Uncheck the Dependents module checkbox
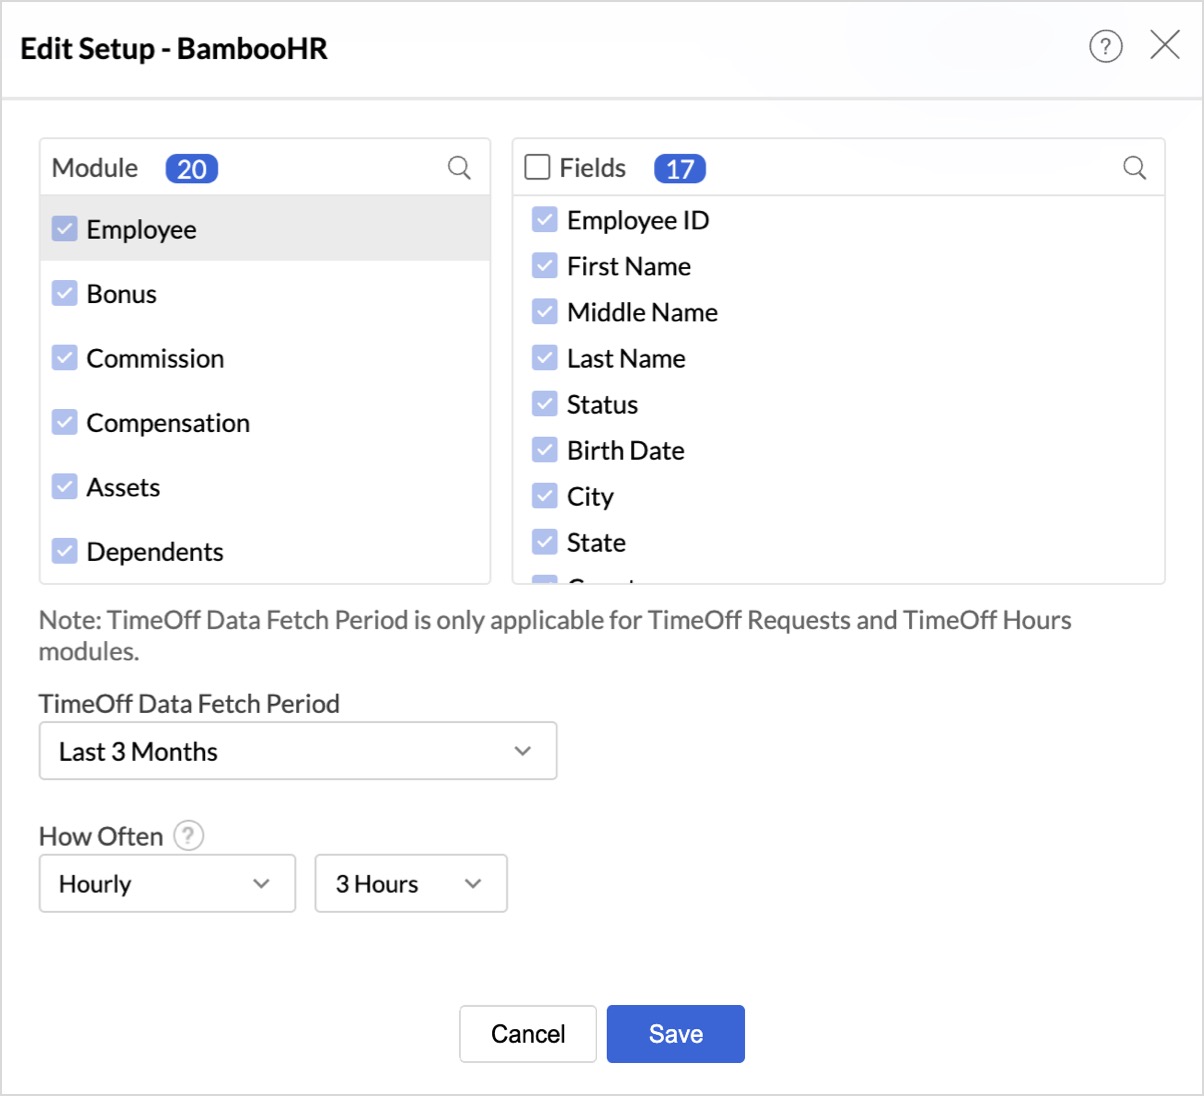 (x=65, y=551)
